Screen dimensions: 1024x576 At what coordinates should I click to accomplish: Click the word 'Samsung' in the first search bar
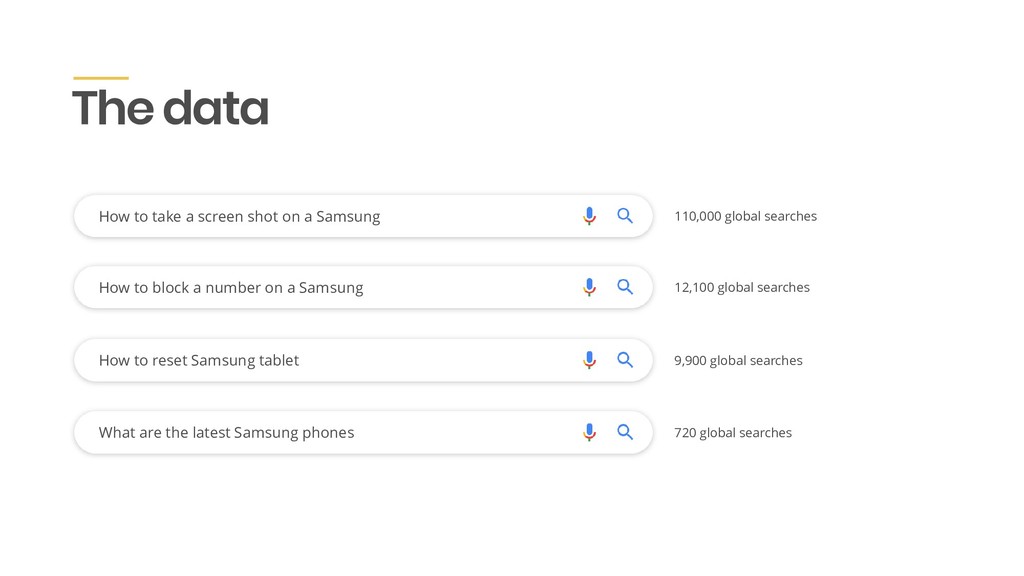348,217
